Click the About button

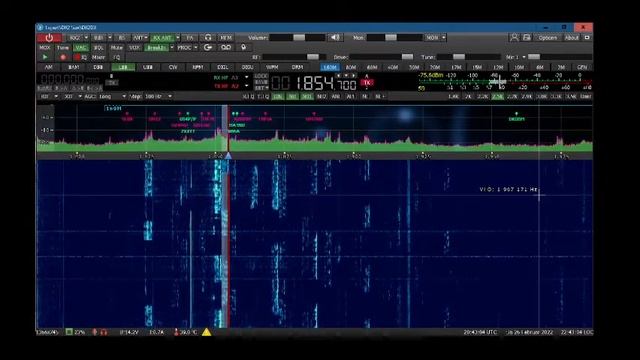tap(572, 38)
